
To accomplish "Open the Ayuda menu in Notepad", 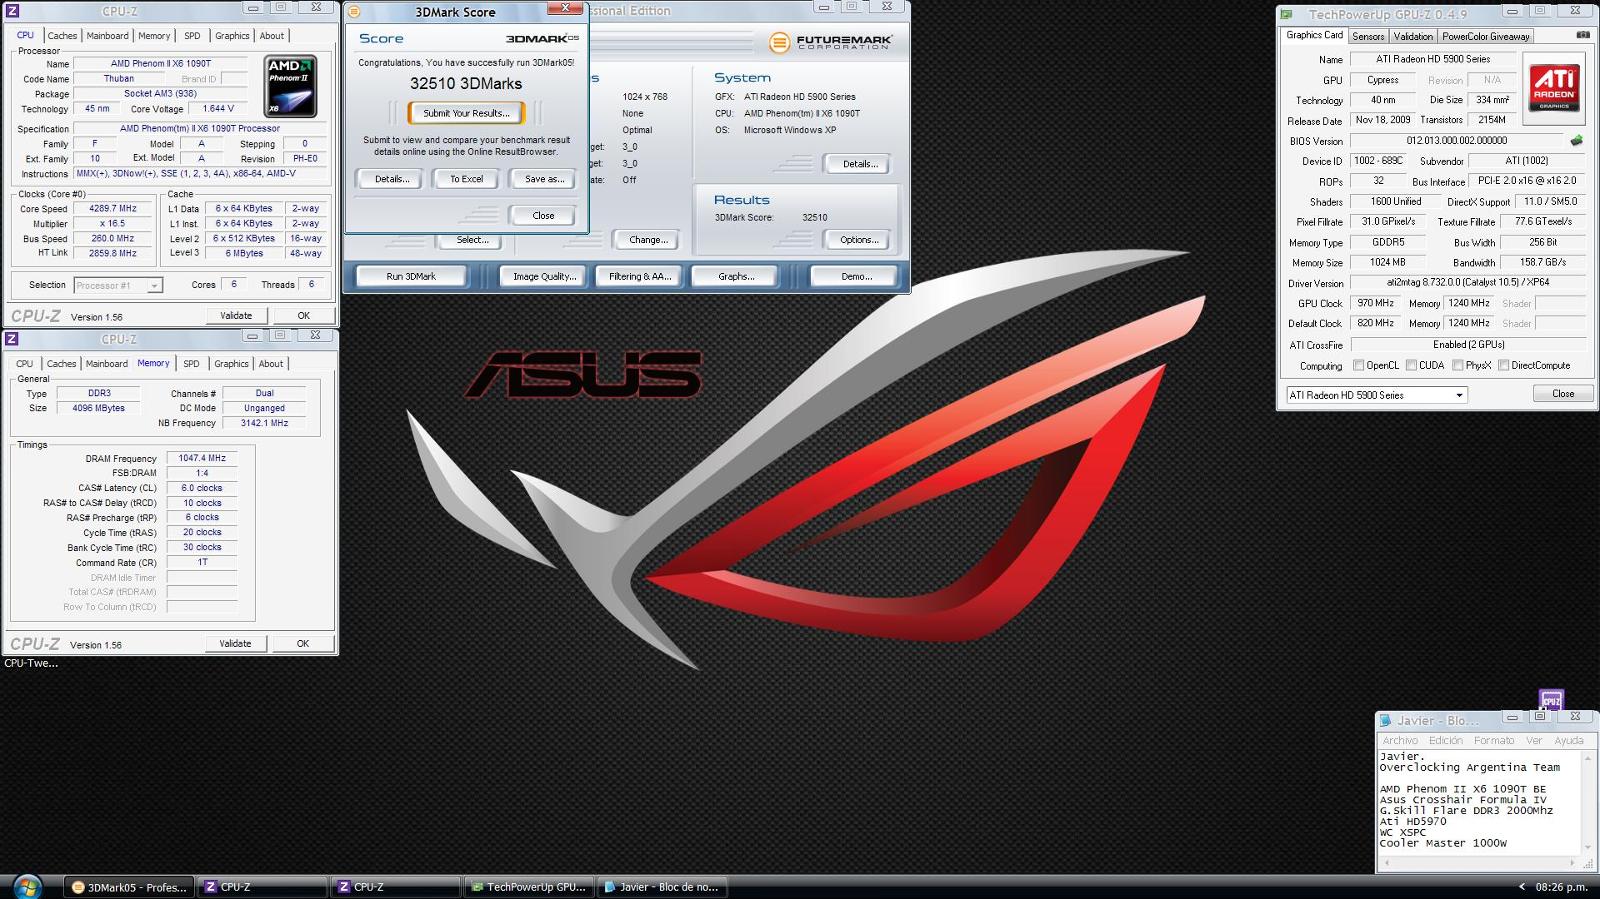I will point(1568,741).
